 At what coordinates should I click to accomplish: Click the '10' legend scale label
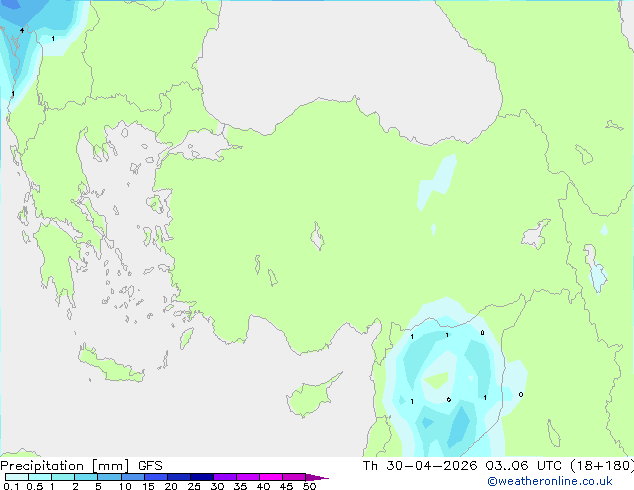click(125, 486)
